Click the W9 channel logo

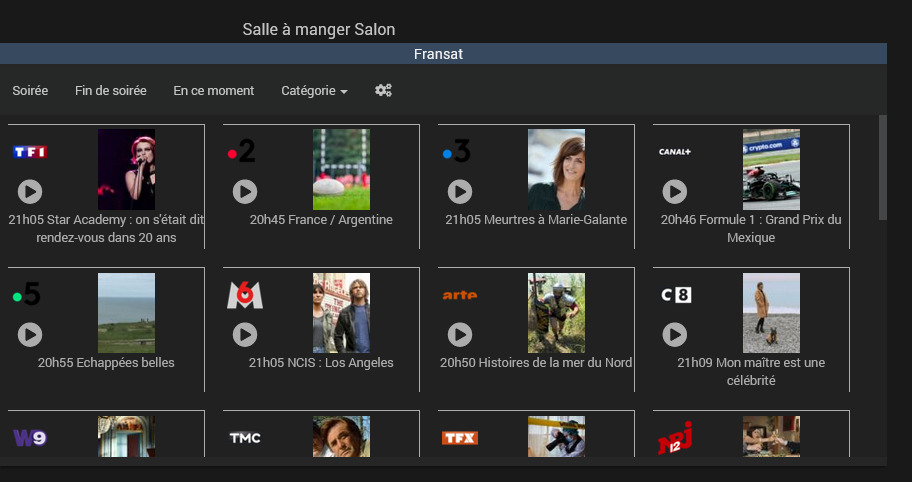coord(30,438)
